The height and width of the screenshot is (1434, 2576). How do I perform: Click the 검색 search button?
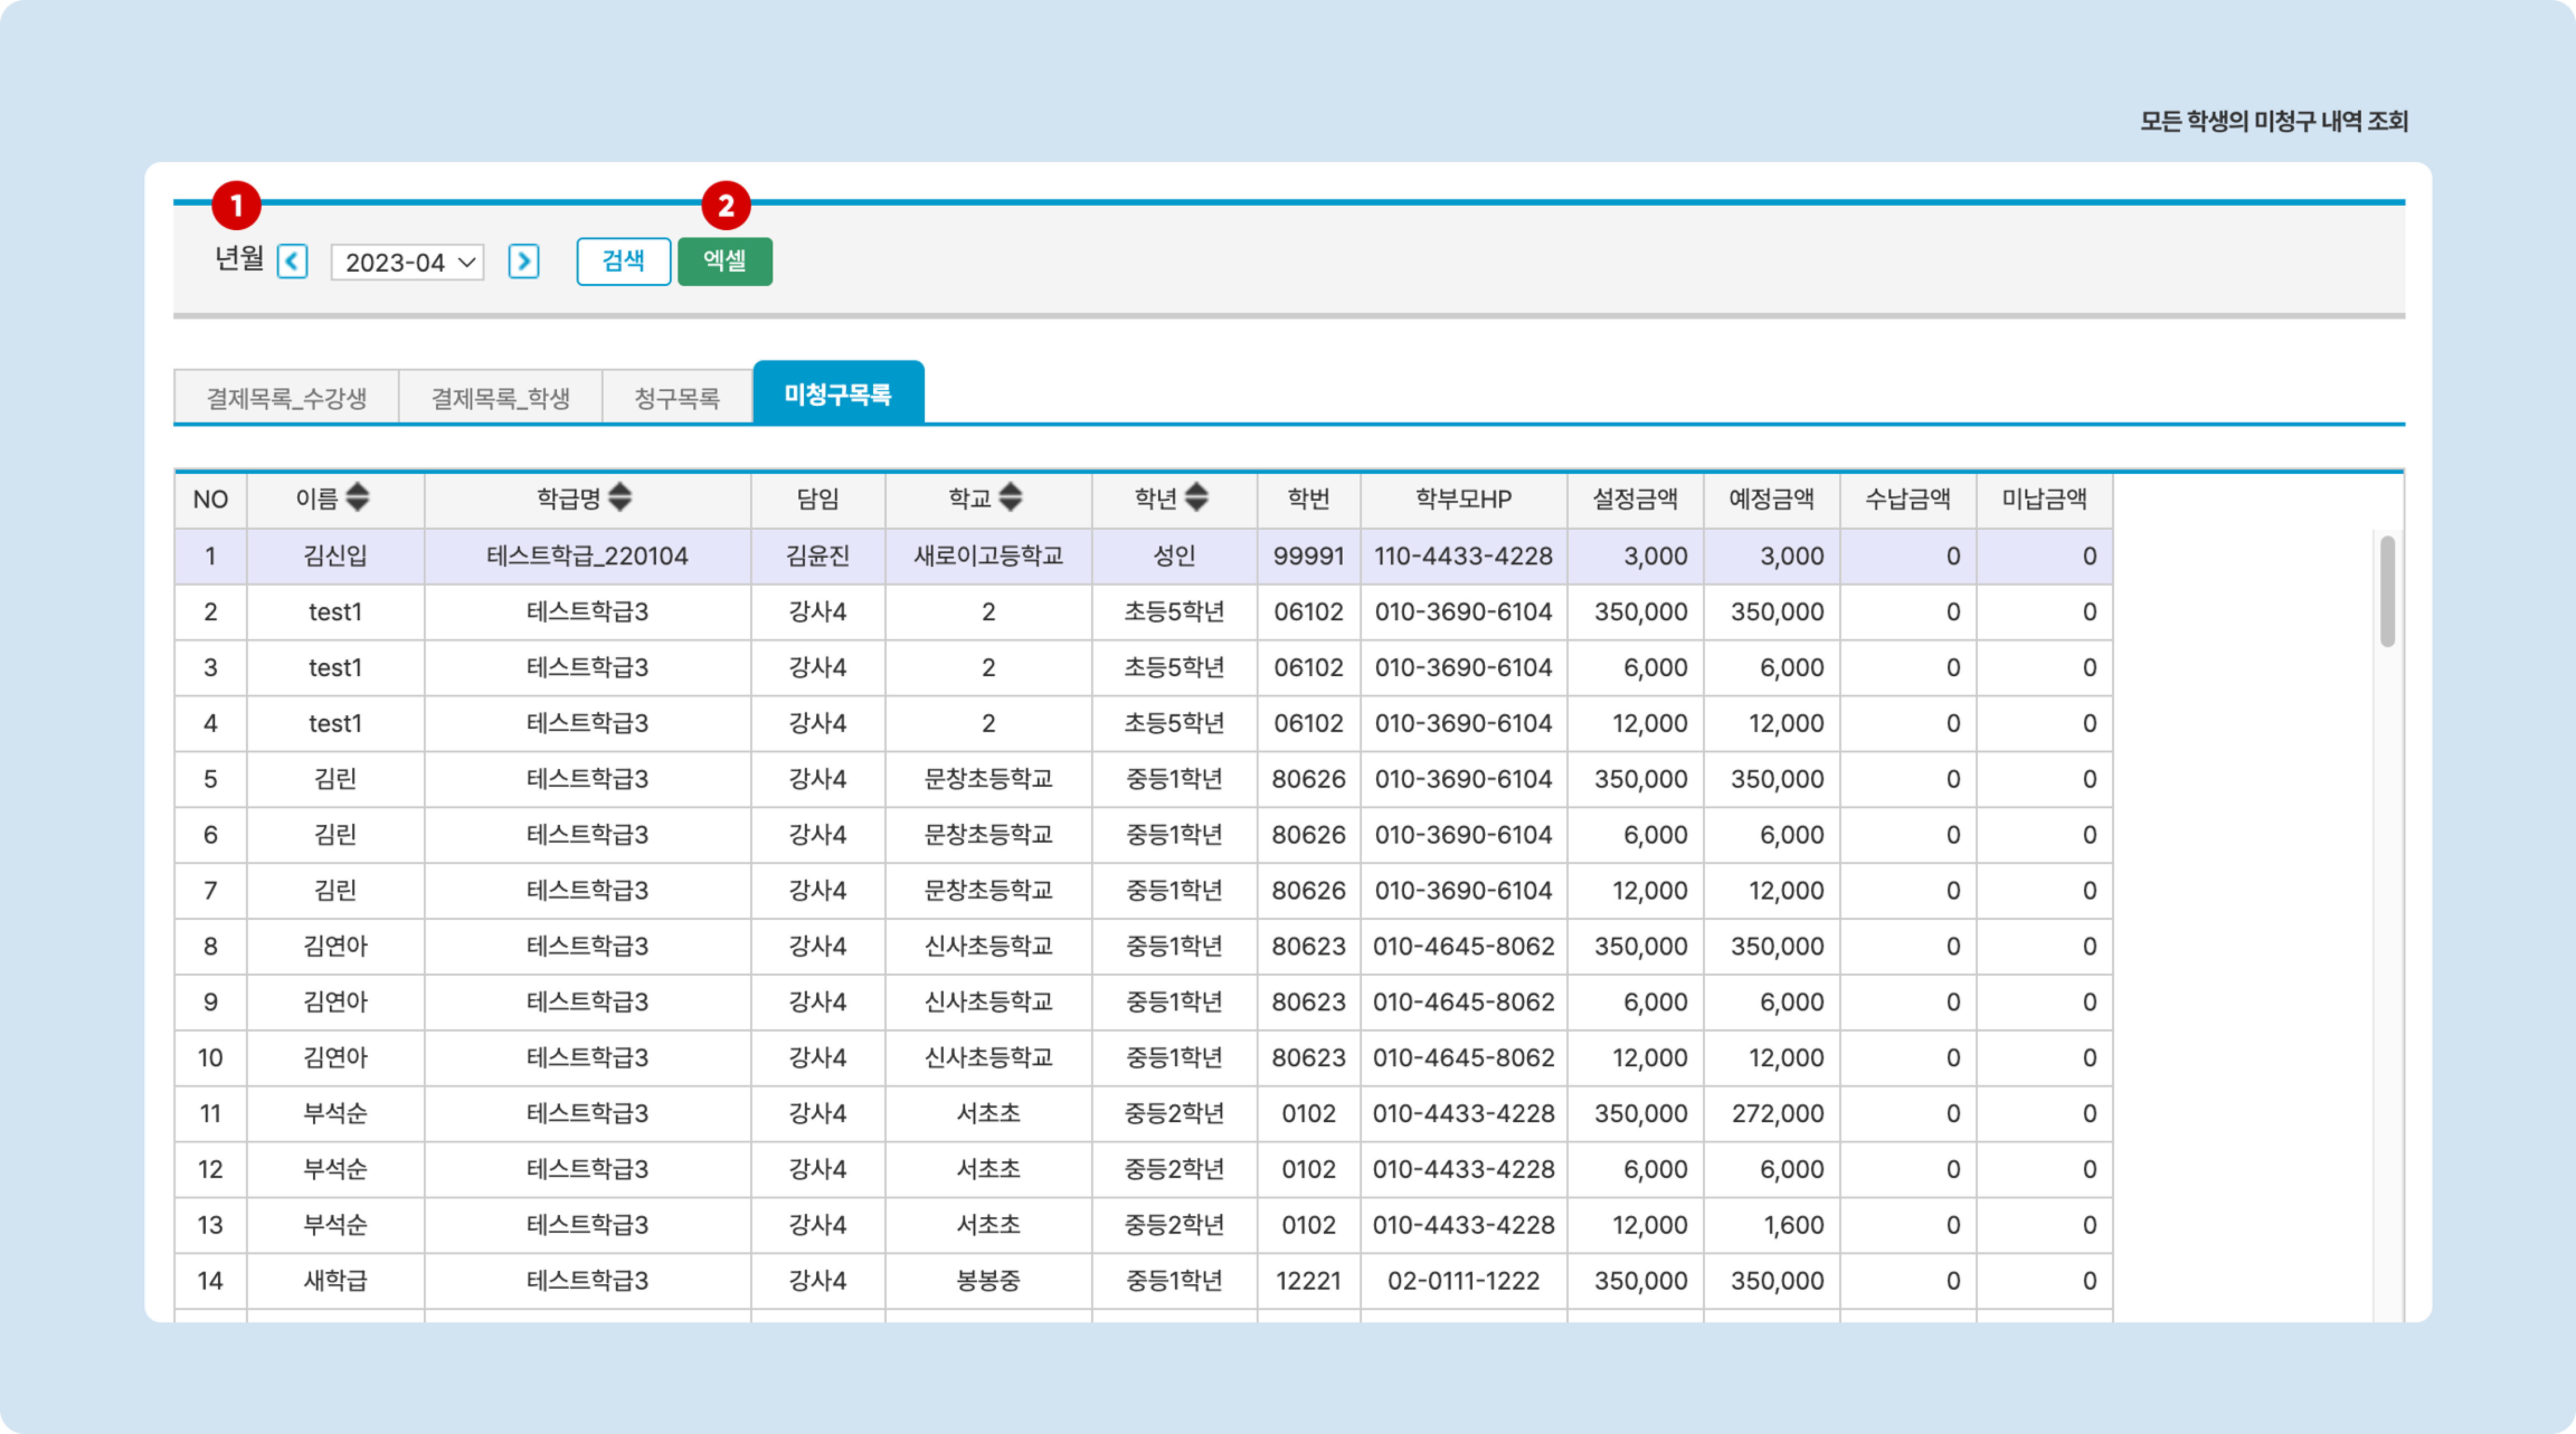[623, 262]
